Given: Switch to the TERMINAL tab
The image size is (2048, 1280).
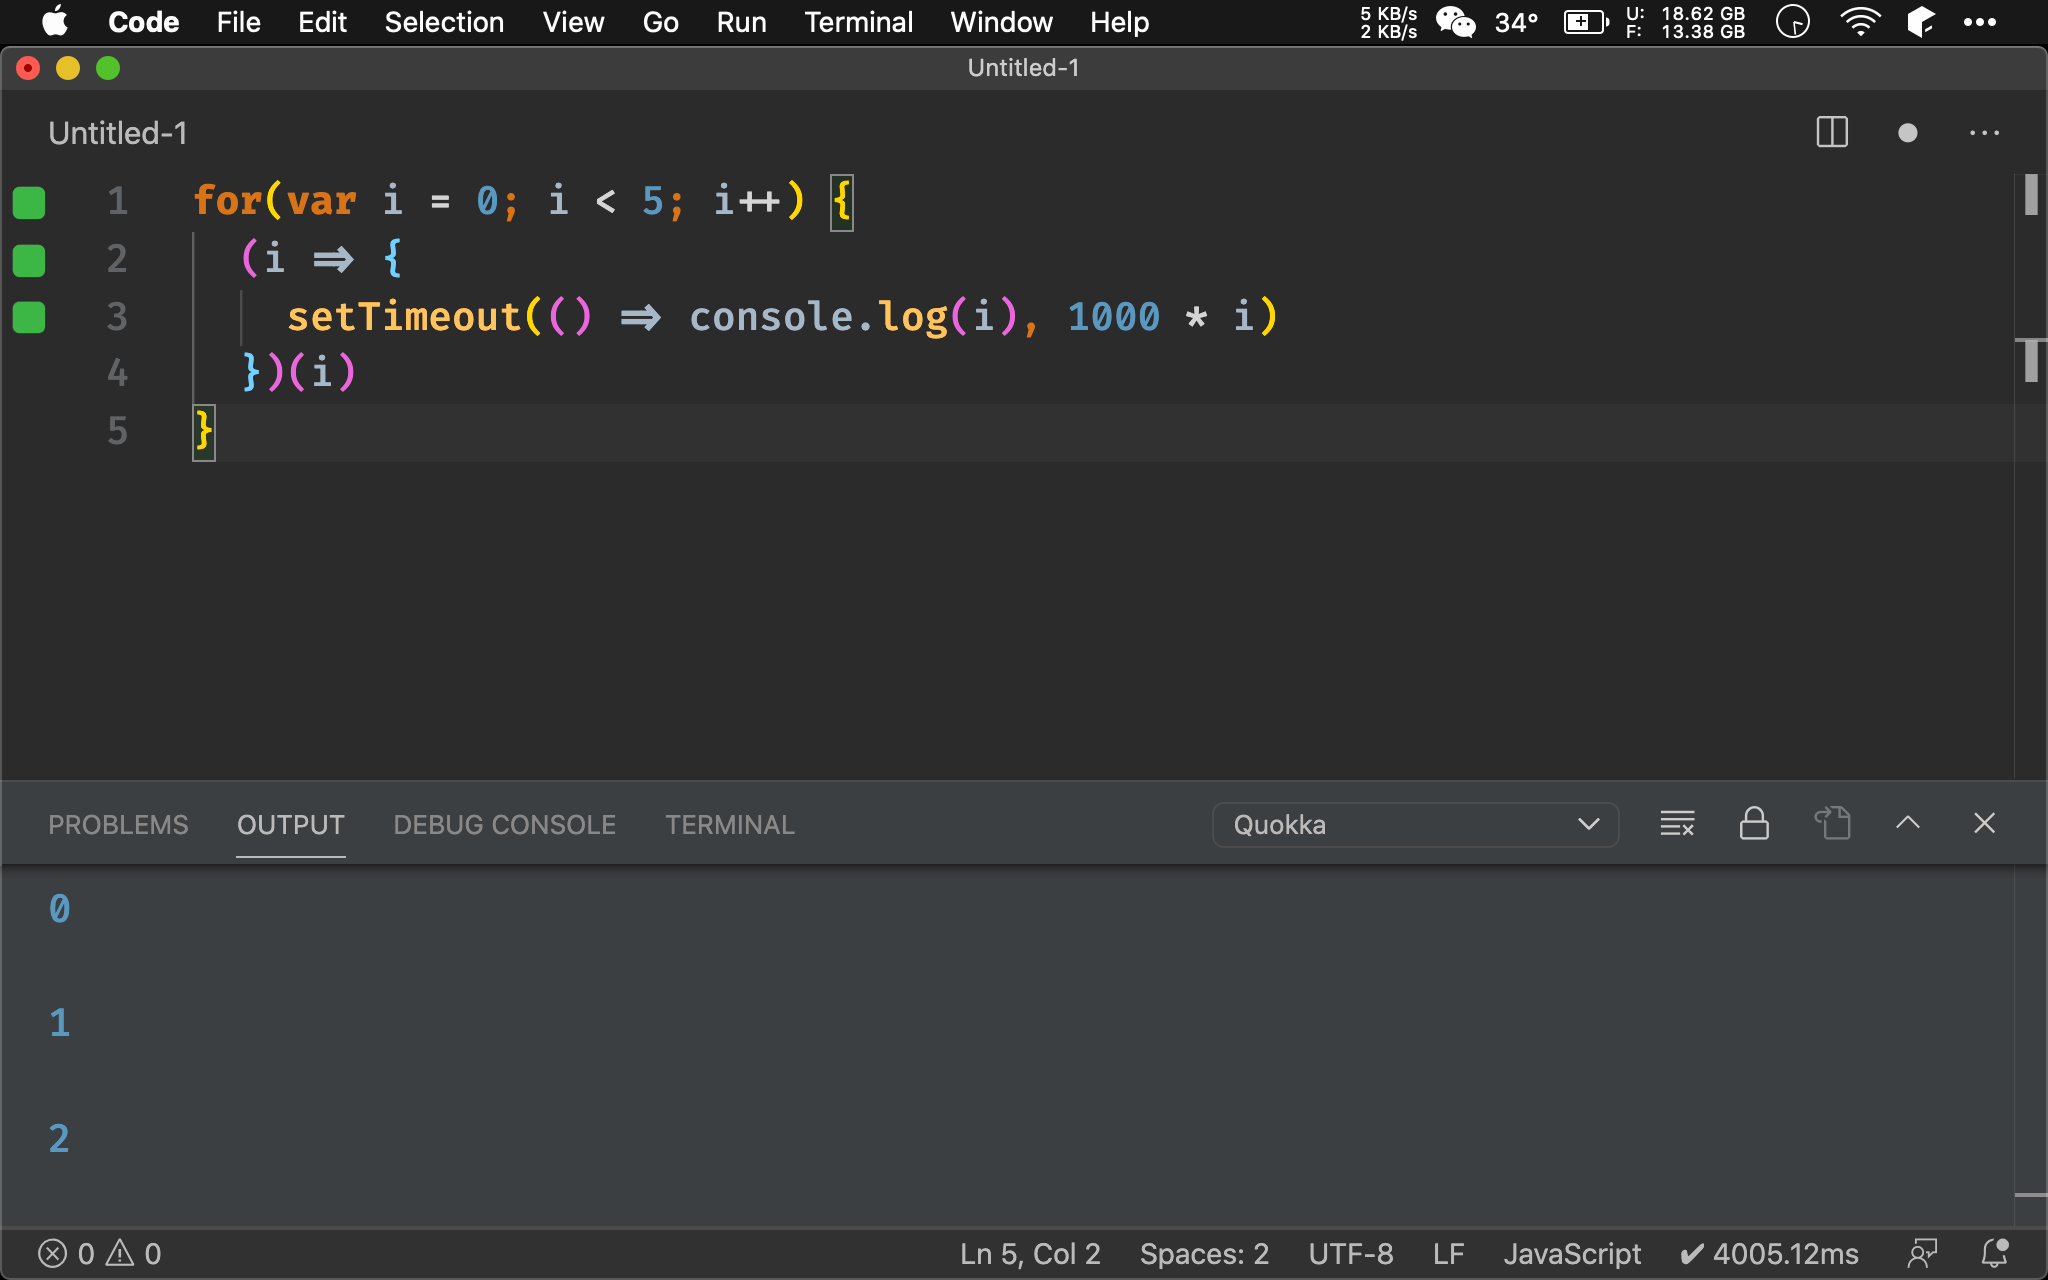Looking at the screenshot, I should coord(730,825).
